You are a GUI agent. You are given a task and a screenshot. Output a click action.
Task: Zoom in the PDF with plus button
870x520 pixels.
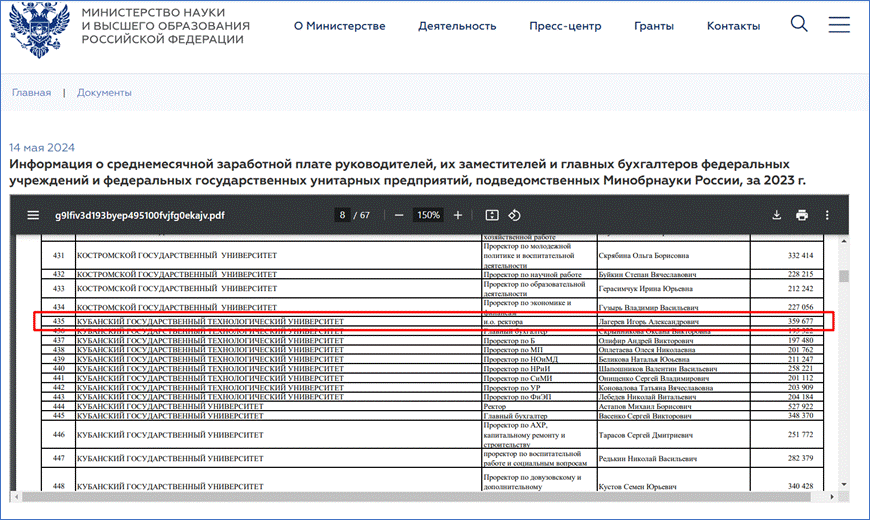click(458, 215)
